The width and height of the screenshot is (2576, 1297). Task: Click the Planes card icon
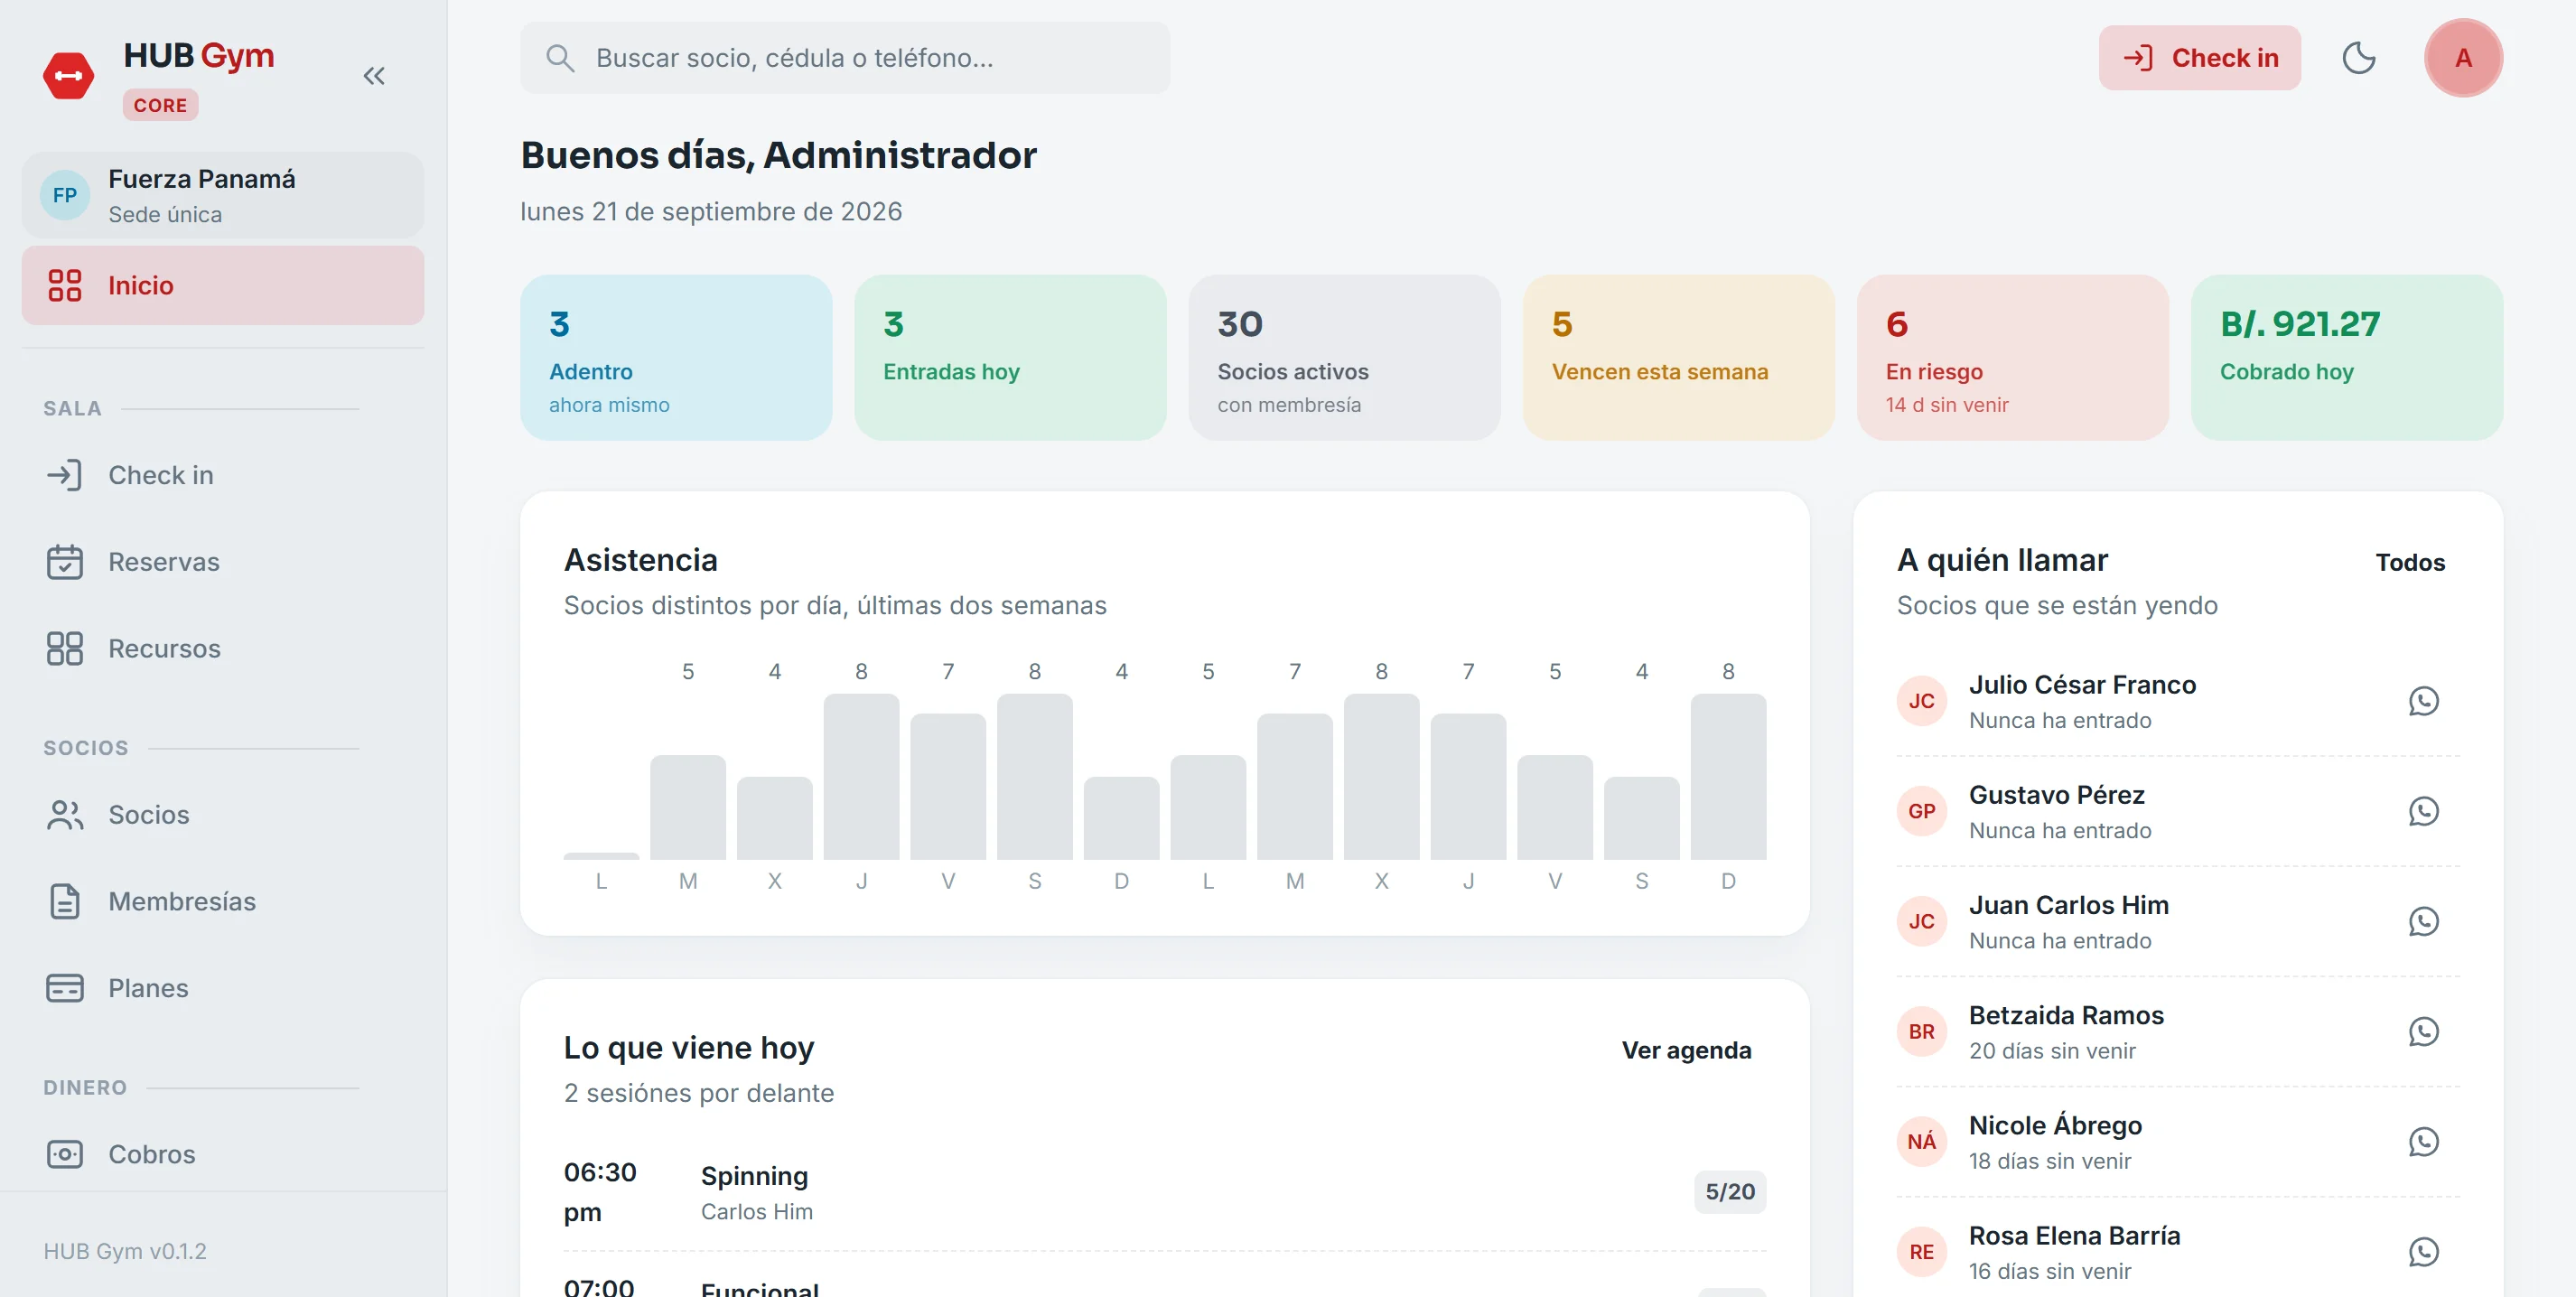(65, 988)
